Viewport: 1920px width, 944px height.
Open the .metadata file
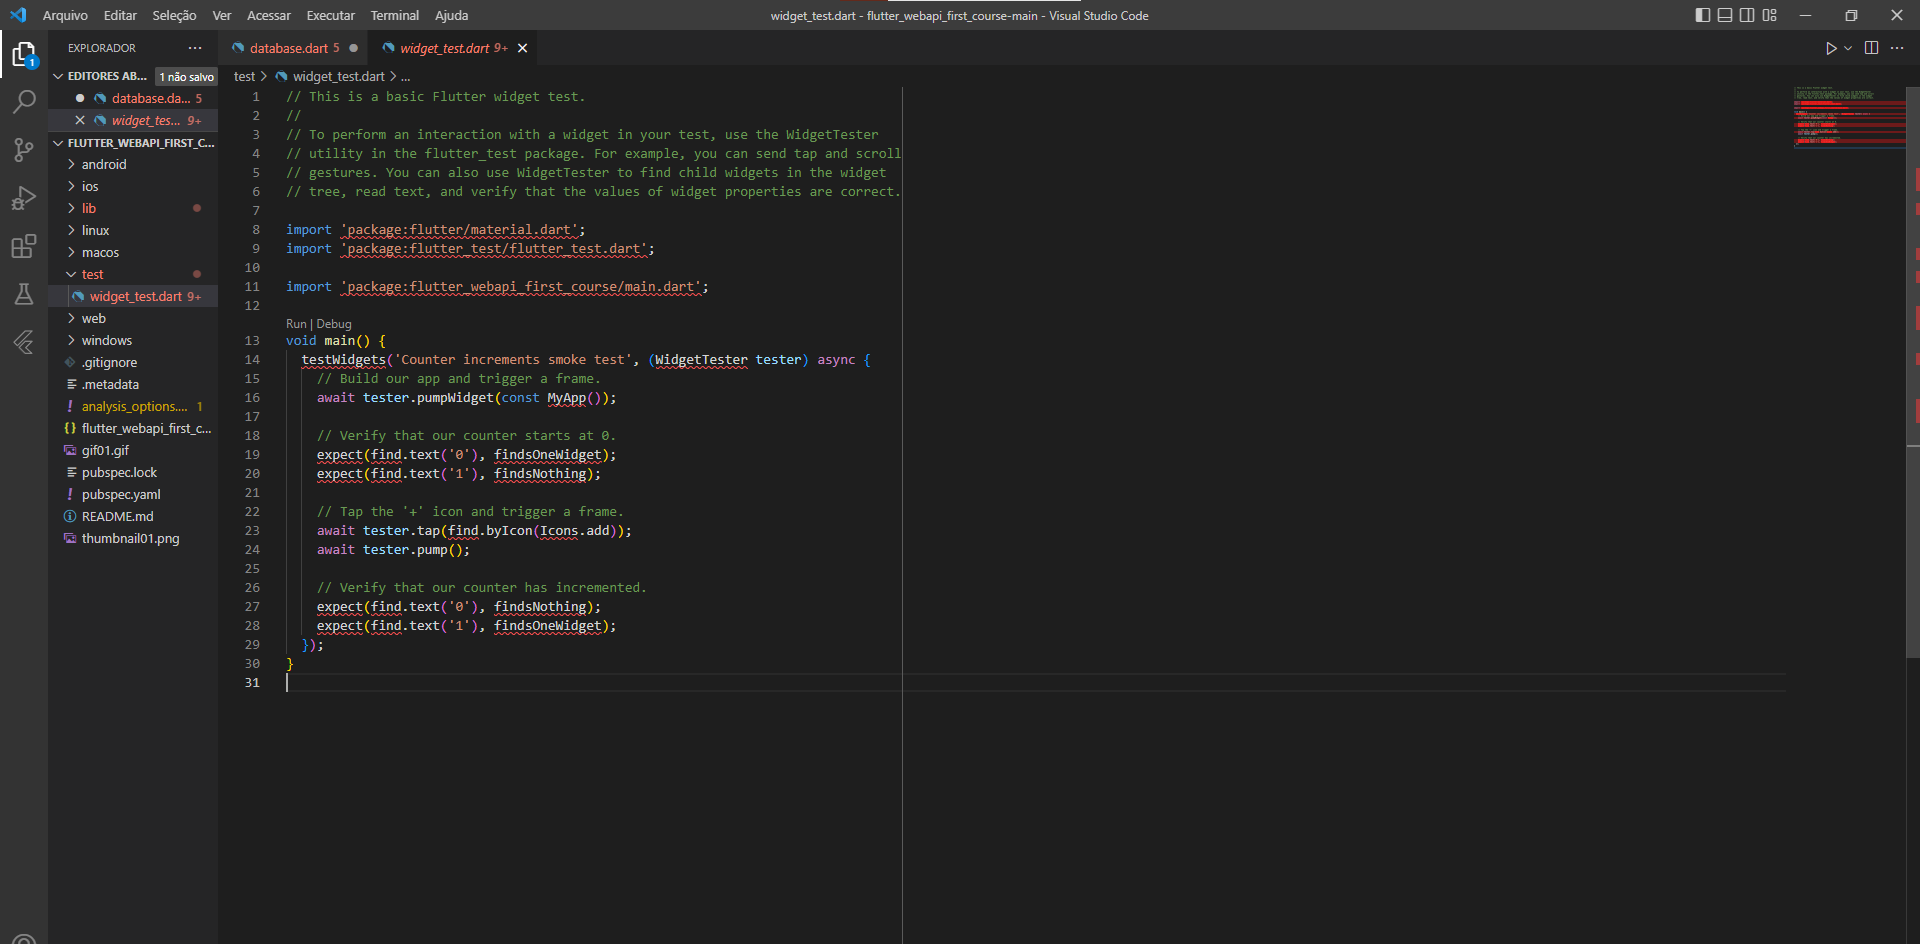coord(133,384)
